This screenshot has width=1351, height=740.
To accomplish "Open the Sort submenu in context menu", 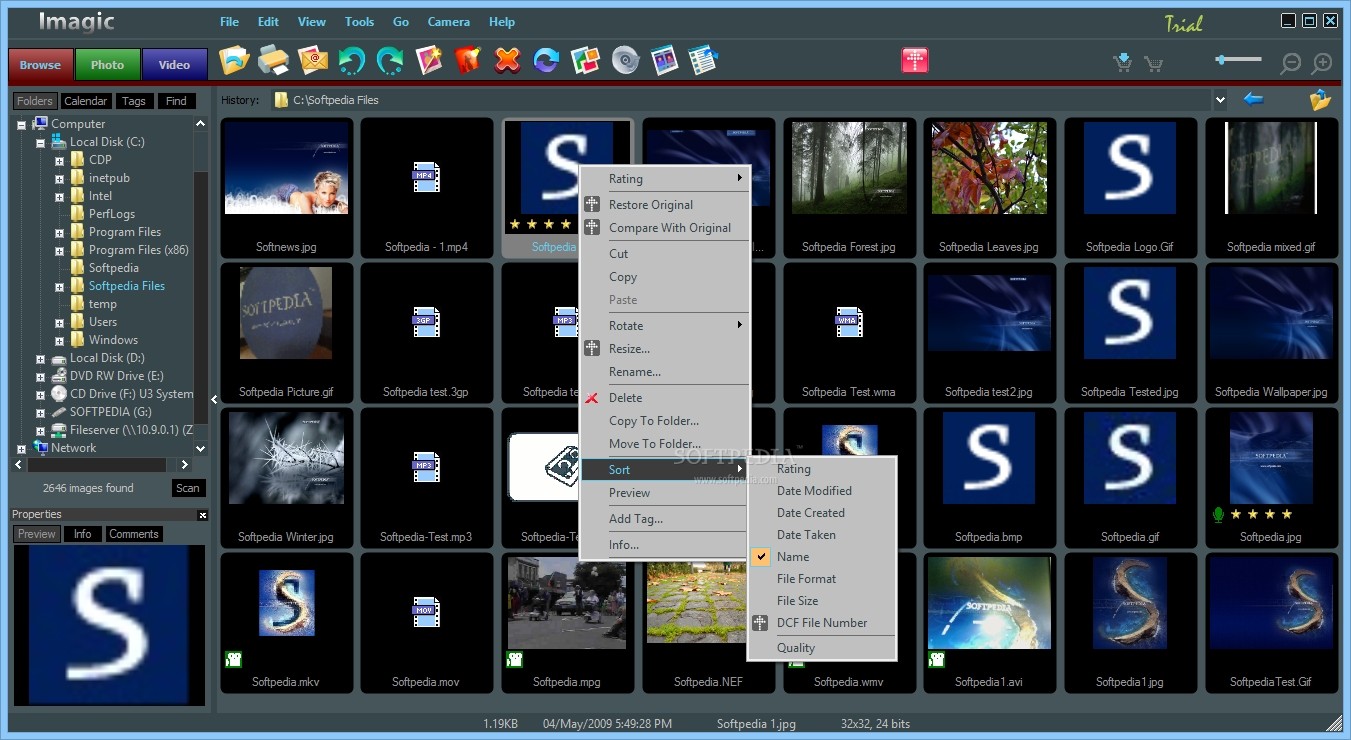I will [x=665, y=469].
